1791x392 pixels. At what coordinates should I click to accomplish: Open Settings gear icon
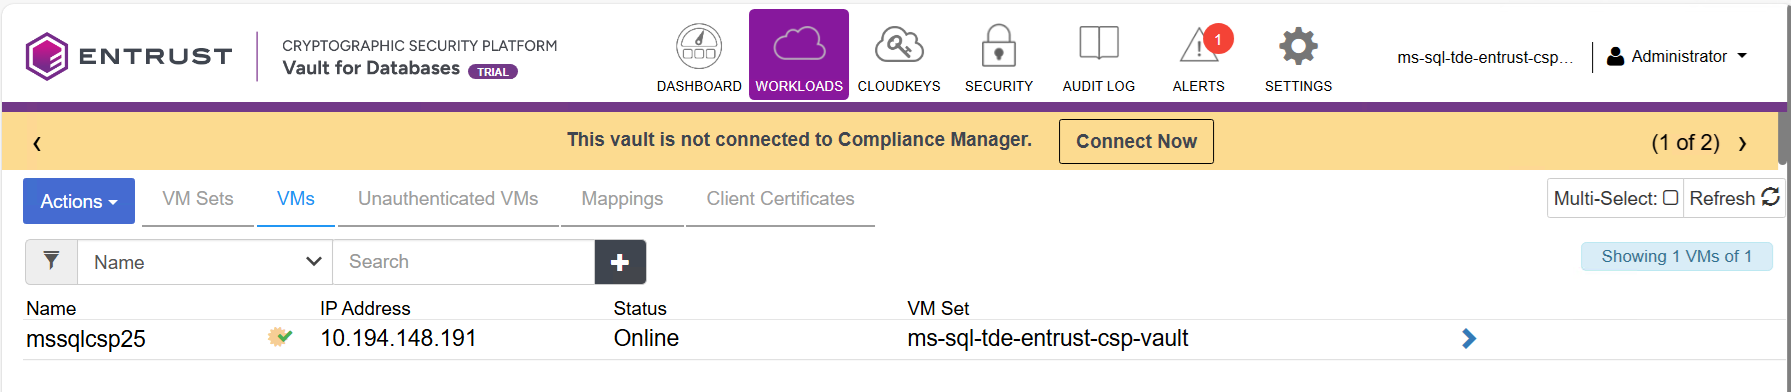1298,46
